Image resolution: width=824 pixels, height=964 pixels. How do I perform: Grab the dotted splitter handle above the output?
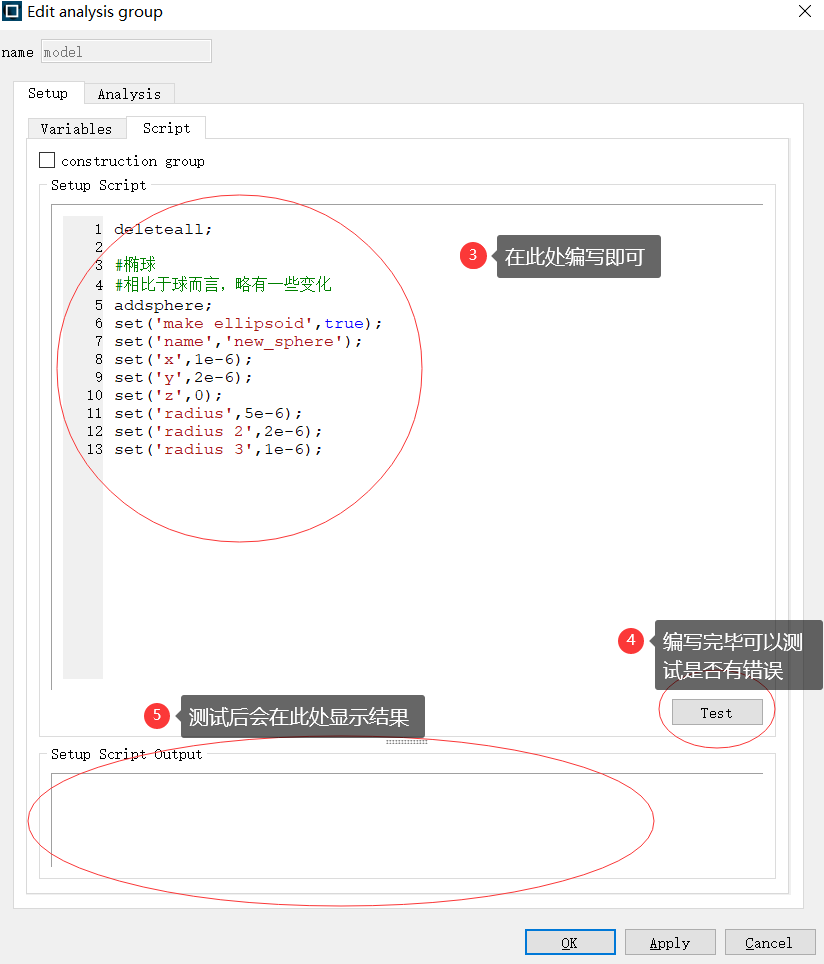pos(406,742)
